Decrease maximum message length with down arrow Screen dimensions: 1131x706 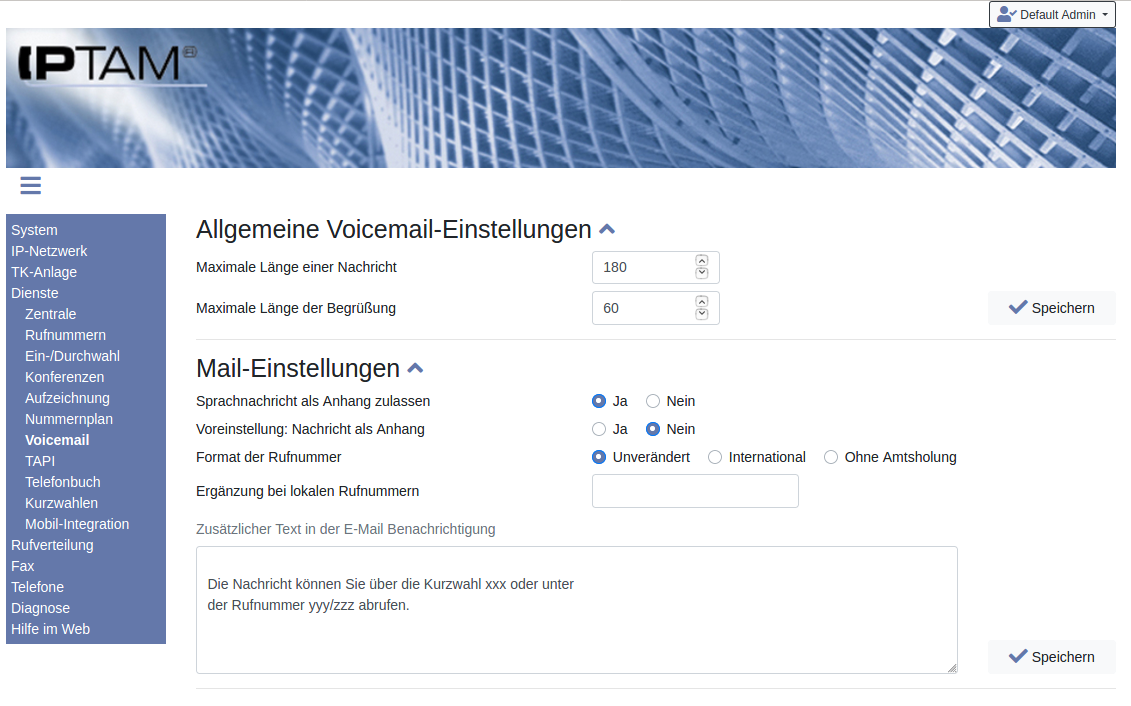click(x=701, y=274)
